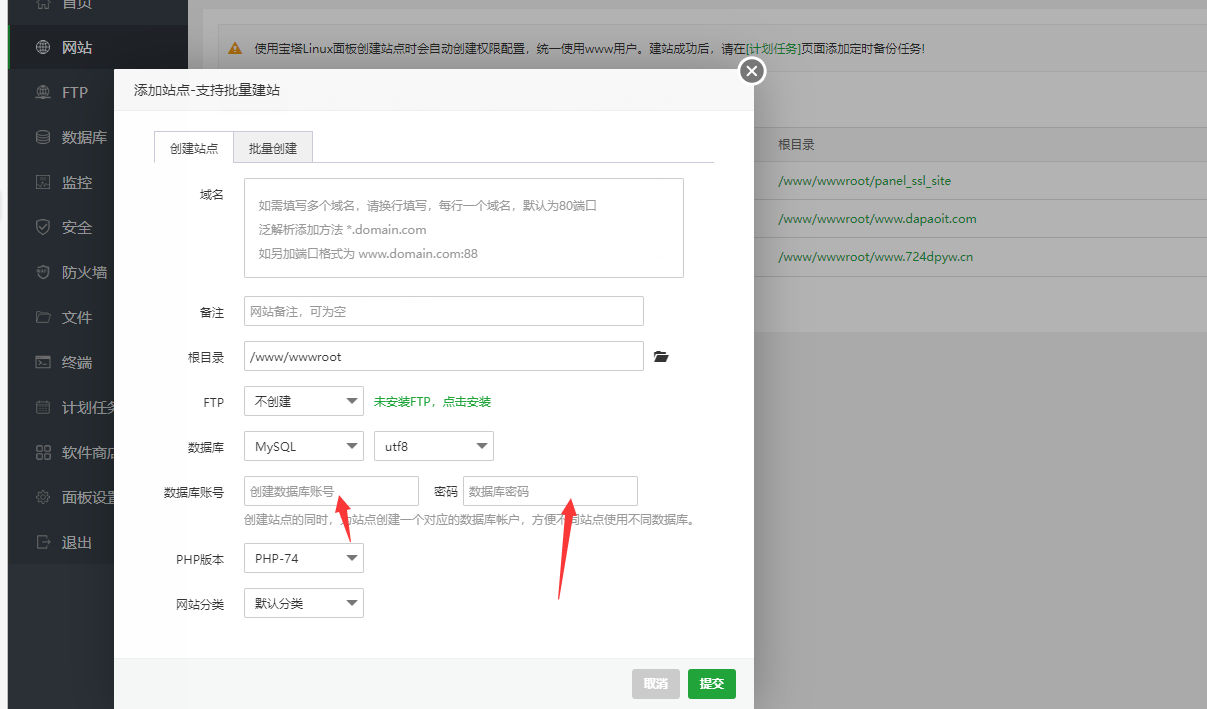This screenshot has width=1207, height=709.
Task: Click the shield icon next to 安全
Action: pos(43,227)
